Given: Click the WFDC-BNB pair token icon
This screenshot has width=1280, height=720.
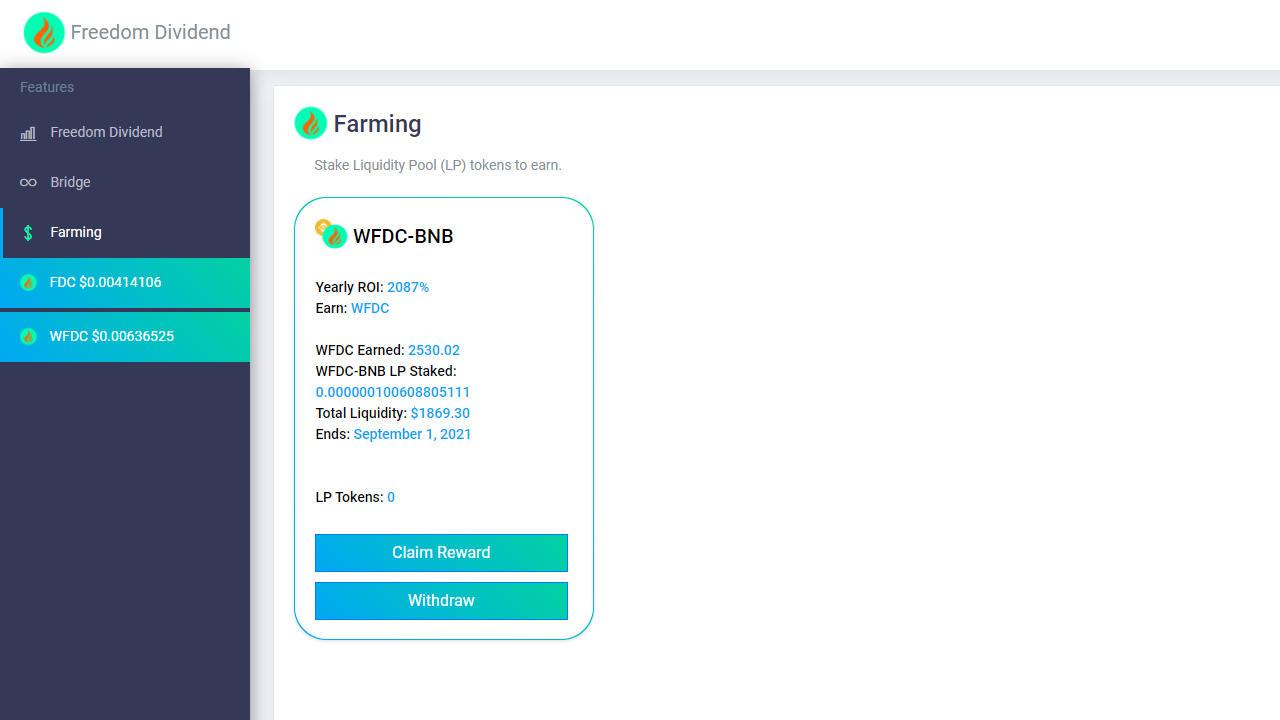Looking at the screenshot, I should pyautogui.click(x=331, y=234).
